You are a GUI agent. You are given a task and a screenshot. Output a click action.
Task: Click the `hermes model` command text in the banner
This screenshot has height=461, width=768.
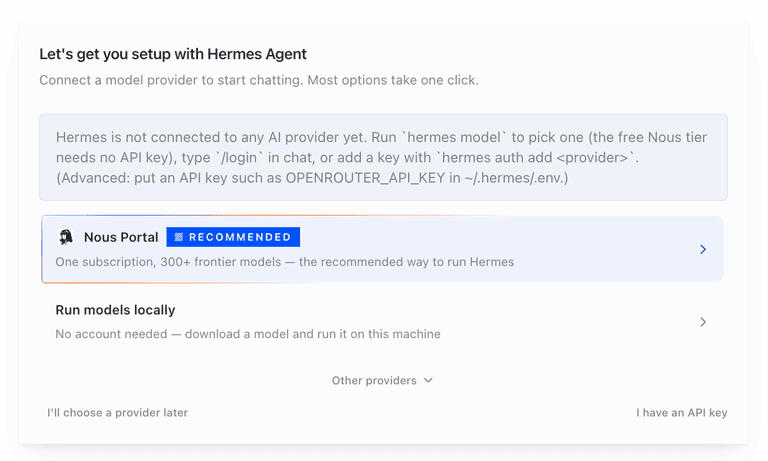point(454,137)
